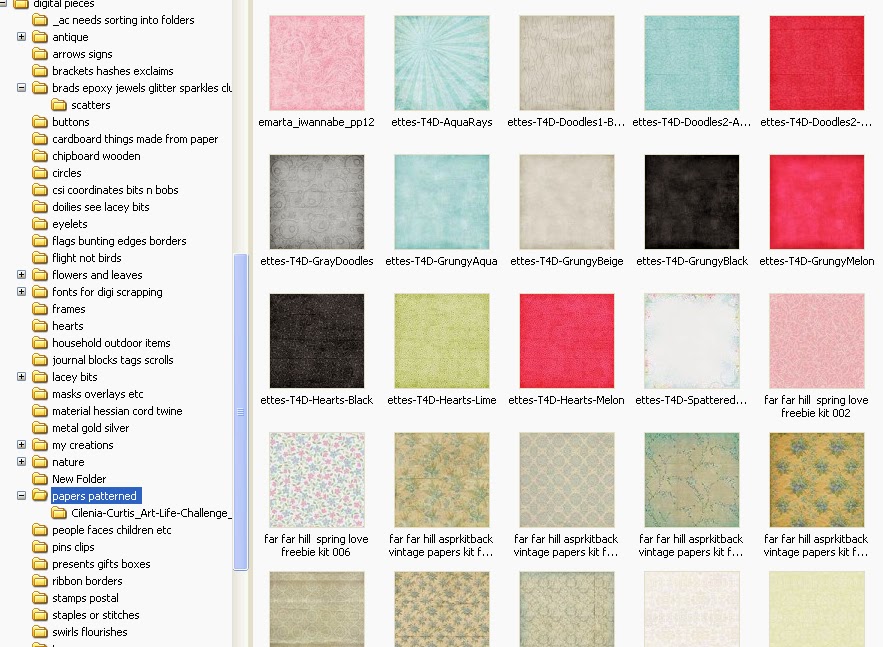Image resolution: width=883 pixels, height=647 pixels.
Task: Select far far hill spring love kit 002 thumbnail
Action: tap(817, 341)
